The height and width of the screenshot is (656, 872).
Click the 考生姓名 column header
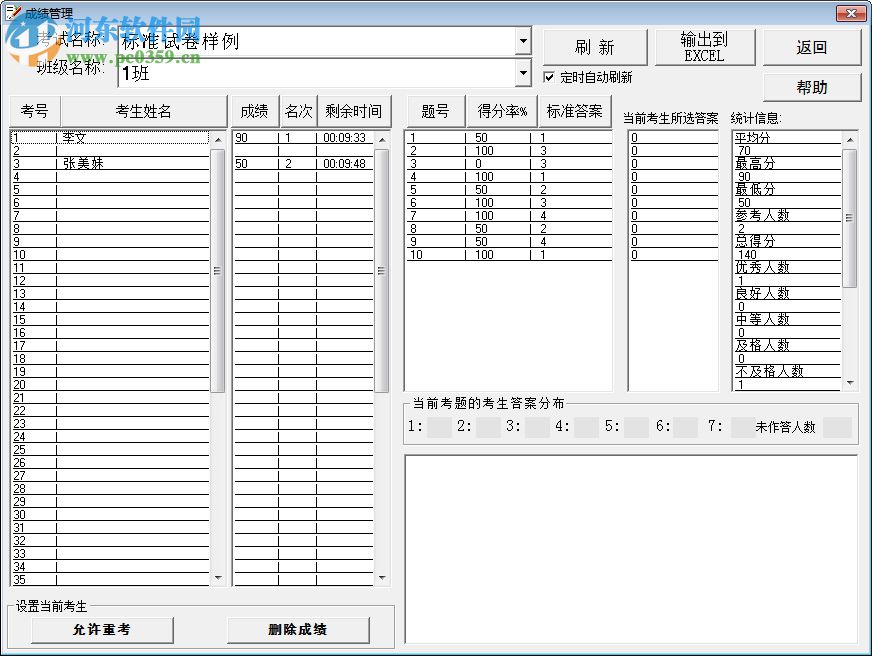click(x=143, y=111)
